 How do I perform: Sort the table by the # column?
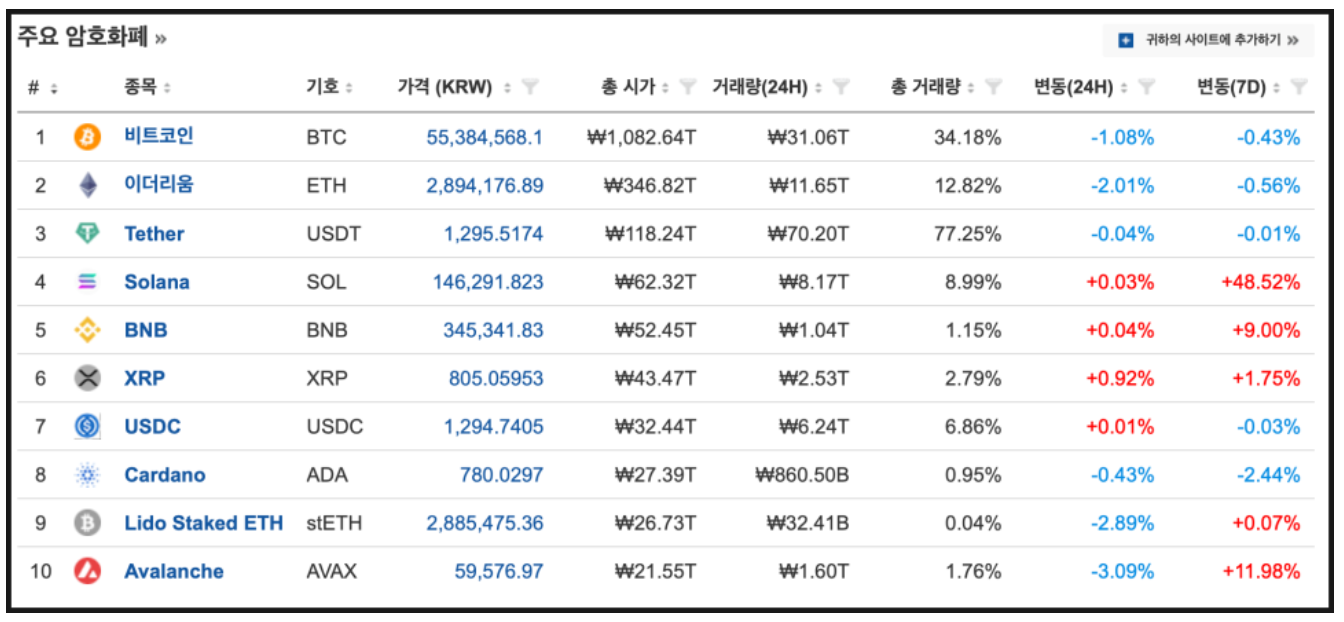coord(54,88)
